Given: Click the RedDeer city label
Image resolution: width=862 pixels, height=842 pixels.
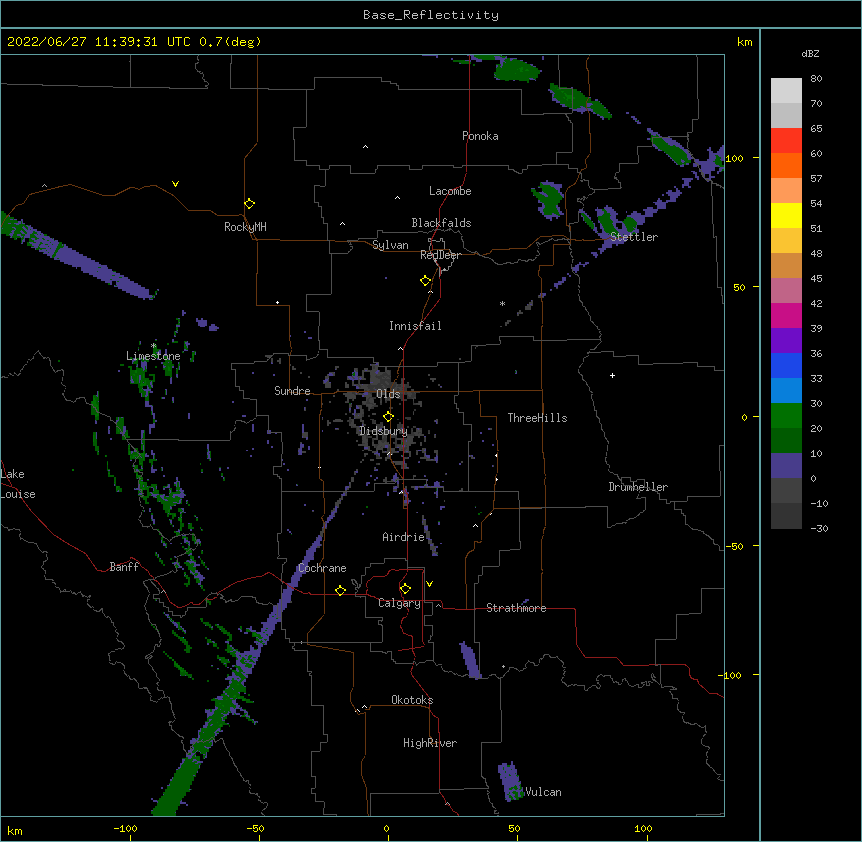Looking at the screenshot, I should tap(440, 255).
